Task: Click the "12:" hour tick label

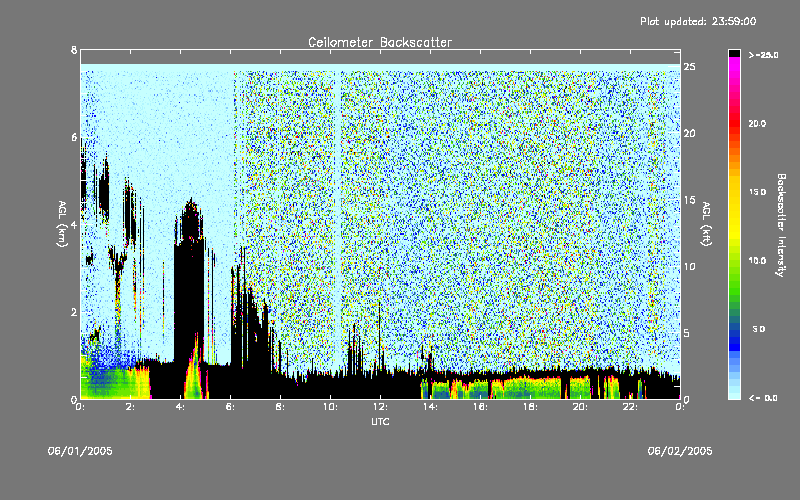Action: tap(380, 407)
